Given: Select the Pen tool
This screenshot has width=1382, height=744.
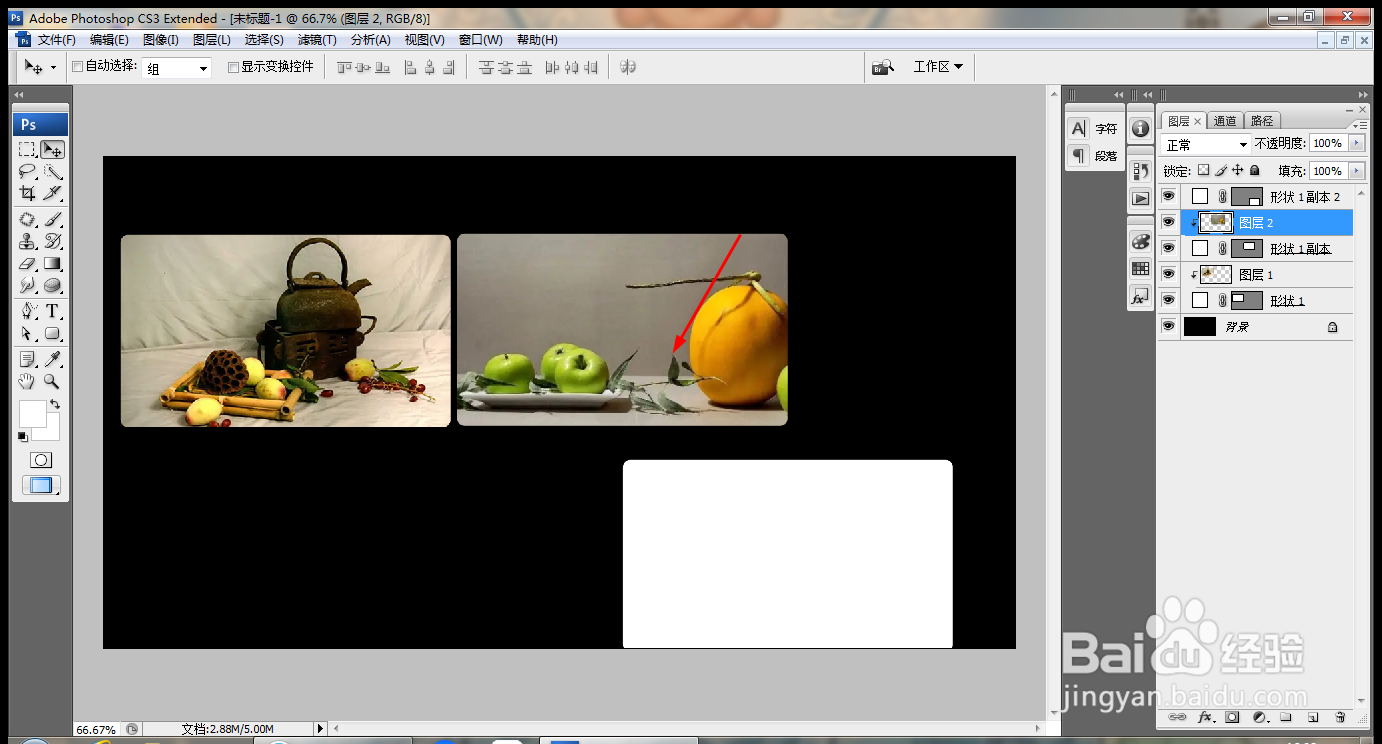Looking at the screenshot, I should [x=28, y=311].
